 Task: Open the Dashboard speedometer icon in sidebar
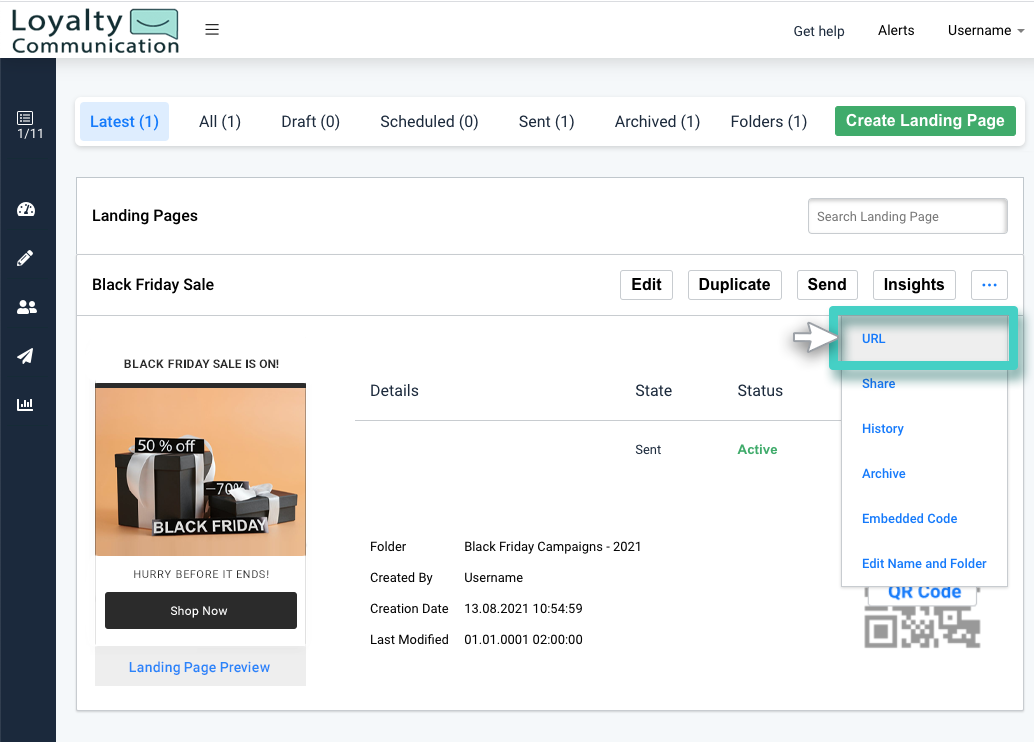[x=27, y=209]
